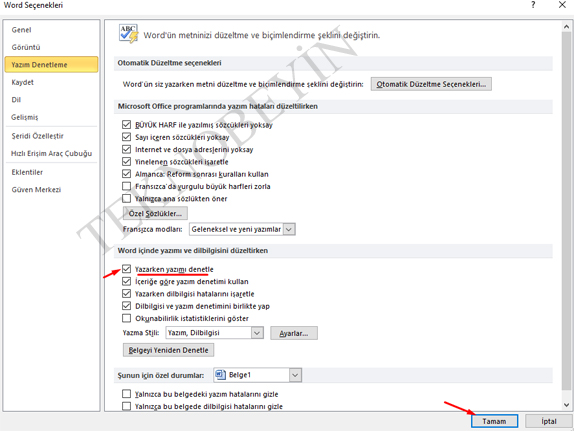574x431 pixels.
Task: Open the help question mark button
Action: pyautogui.click(x=533, y=5)
